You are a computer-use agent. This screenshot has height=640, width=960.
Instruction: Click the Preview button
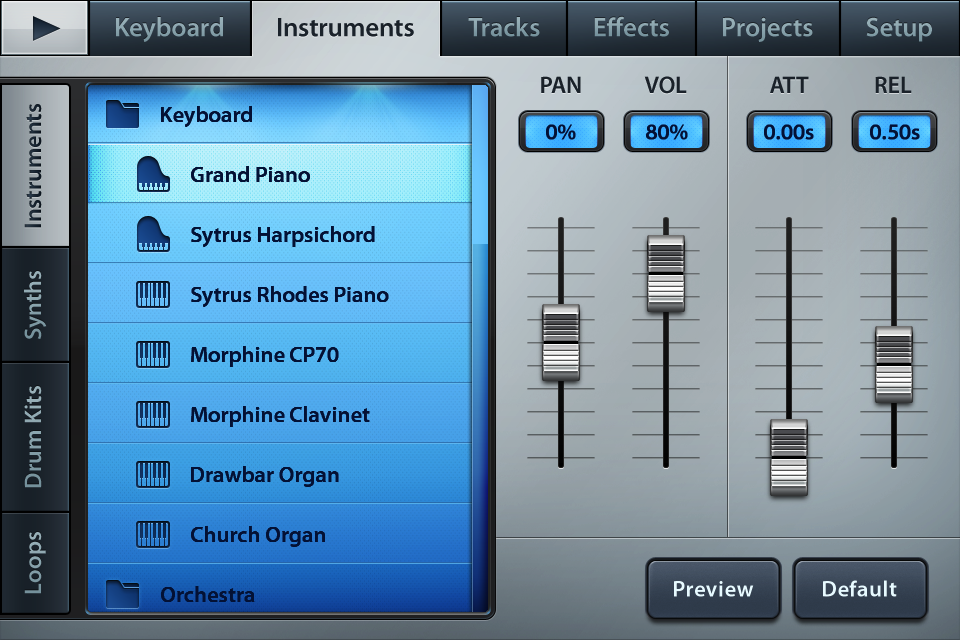712,589
